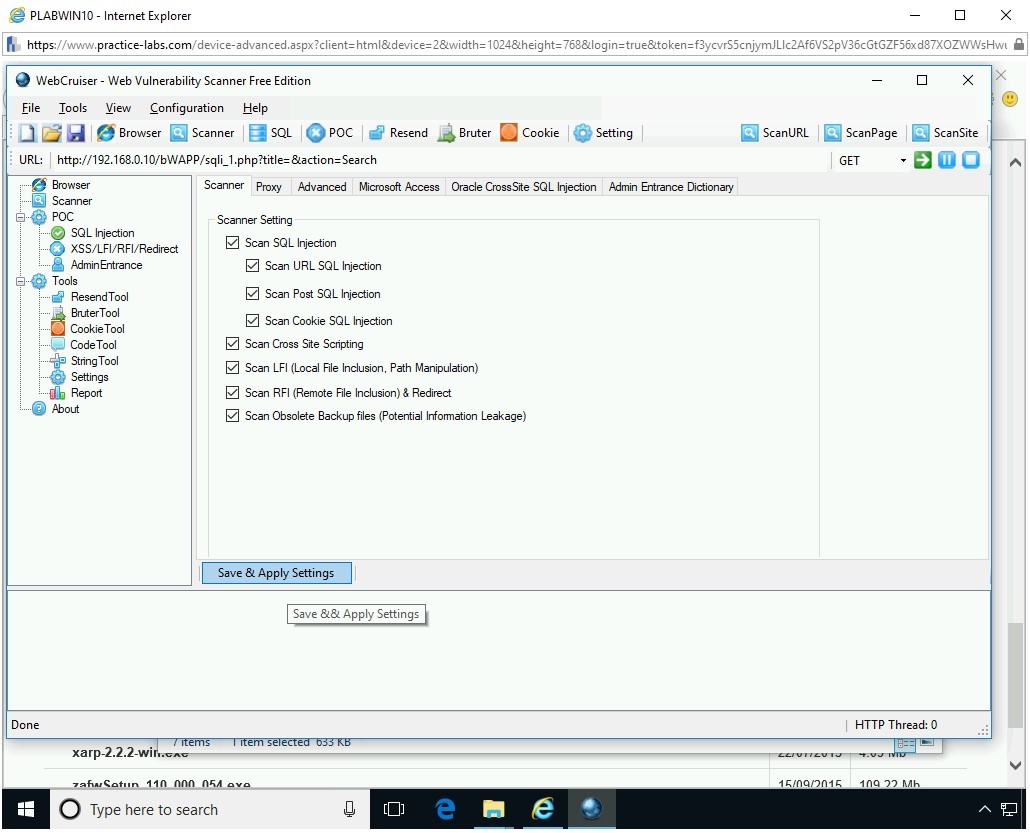Open the POC toolbar tool
The image size is (1030, 833).
tap(330, 133)
